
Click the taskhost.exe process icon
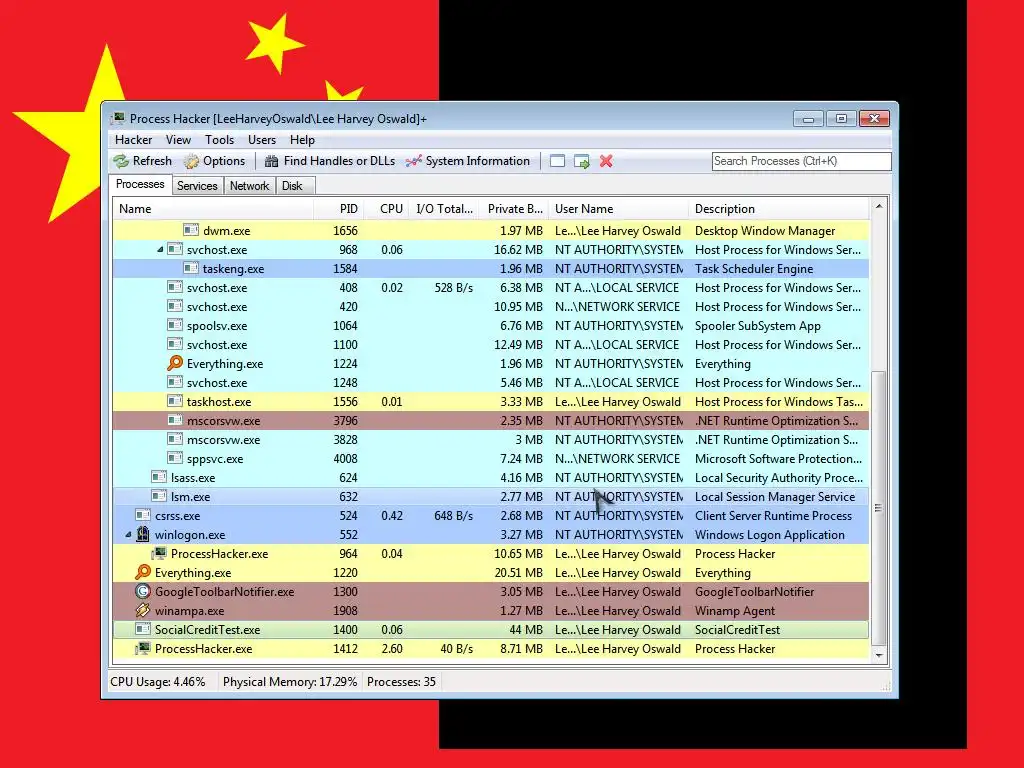pos(174,401)
